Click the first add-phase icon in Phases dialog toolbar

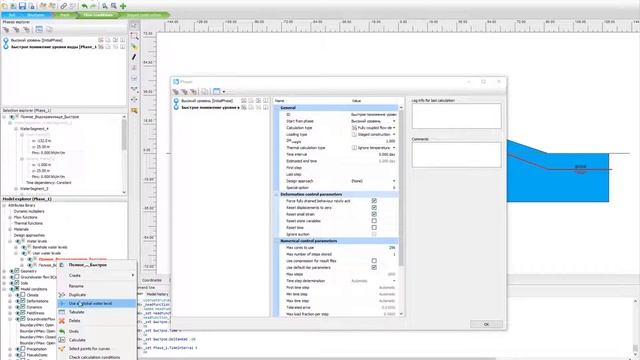(176, 91)
